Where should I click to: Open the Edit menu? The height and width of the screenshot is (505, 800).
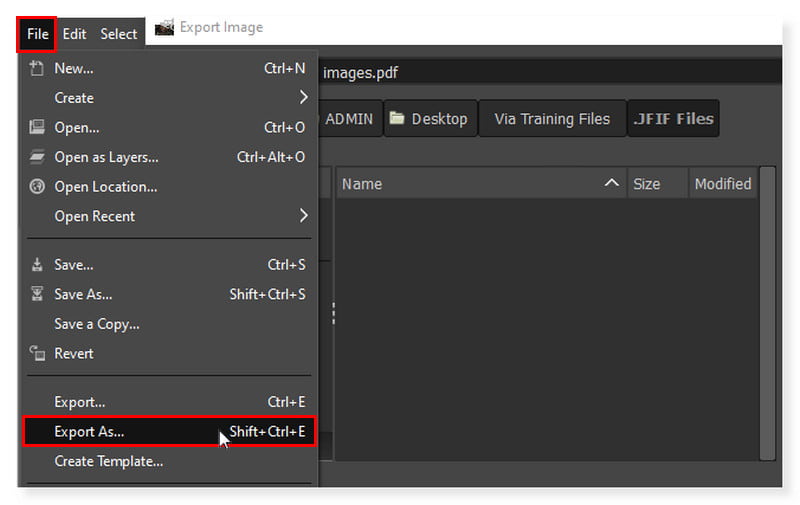point(74,34)
